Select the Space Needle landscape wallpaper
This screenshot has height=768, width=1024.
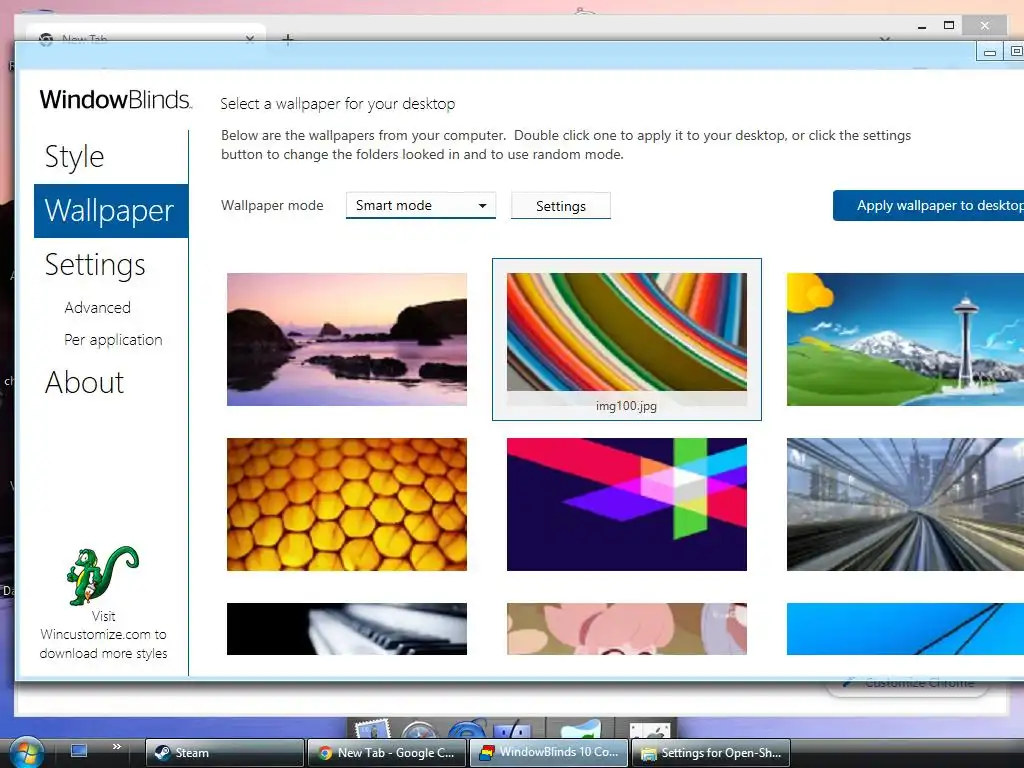pyautogui.click(x=905, y=340)
